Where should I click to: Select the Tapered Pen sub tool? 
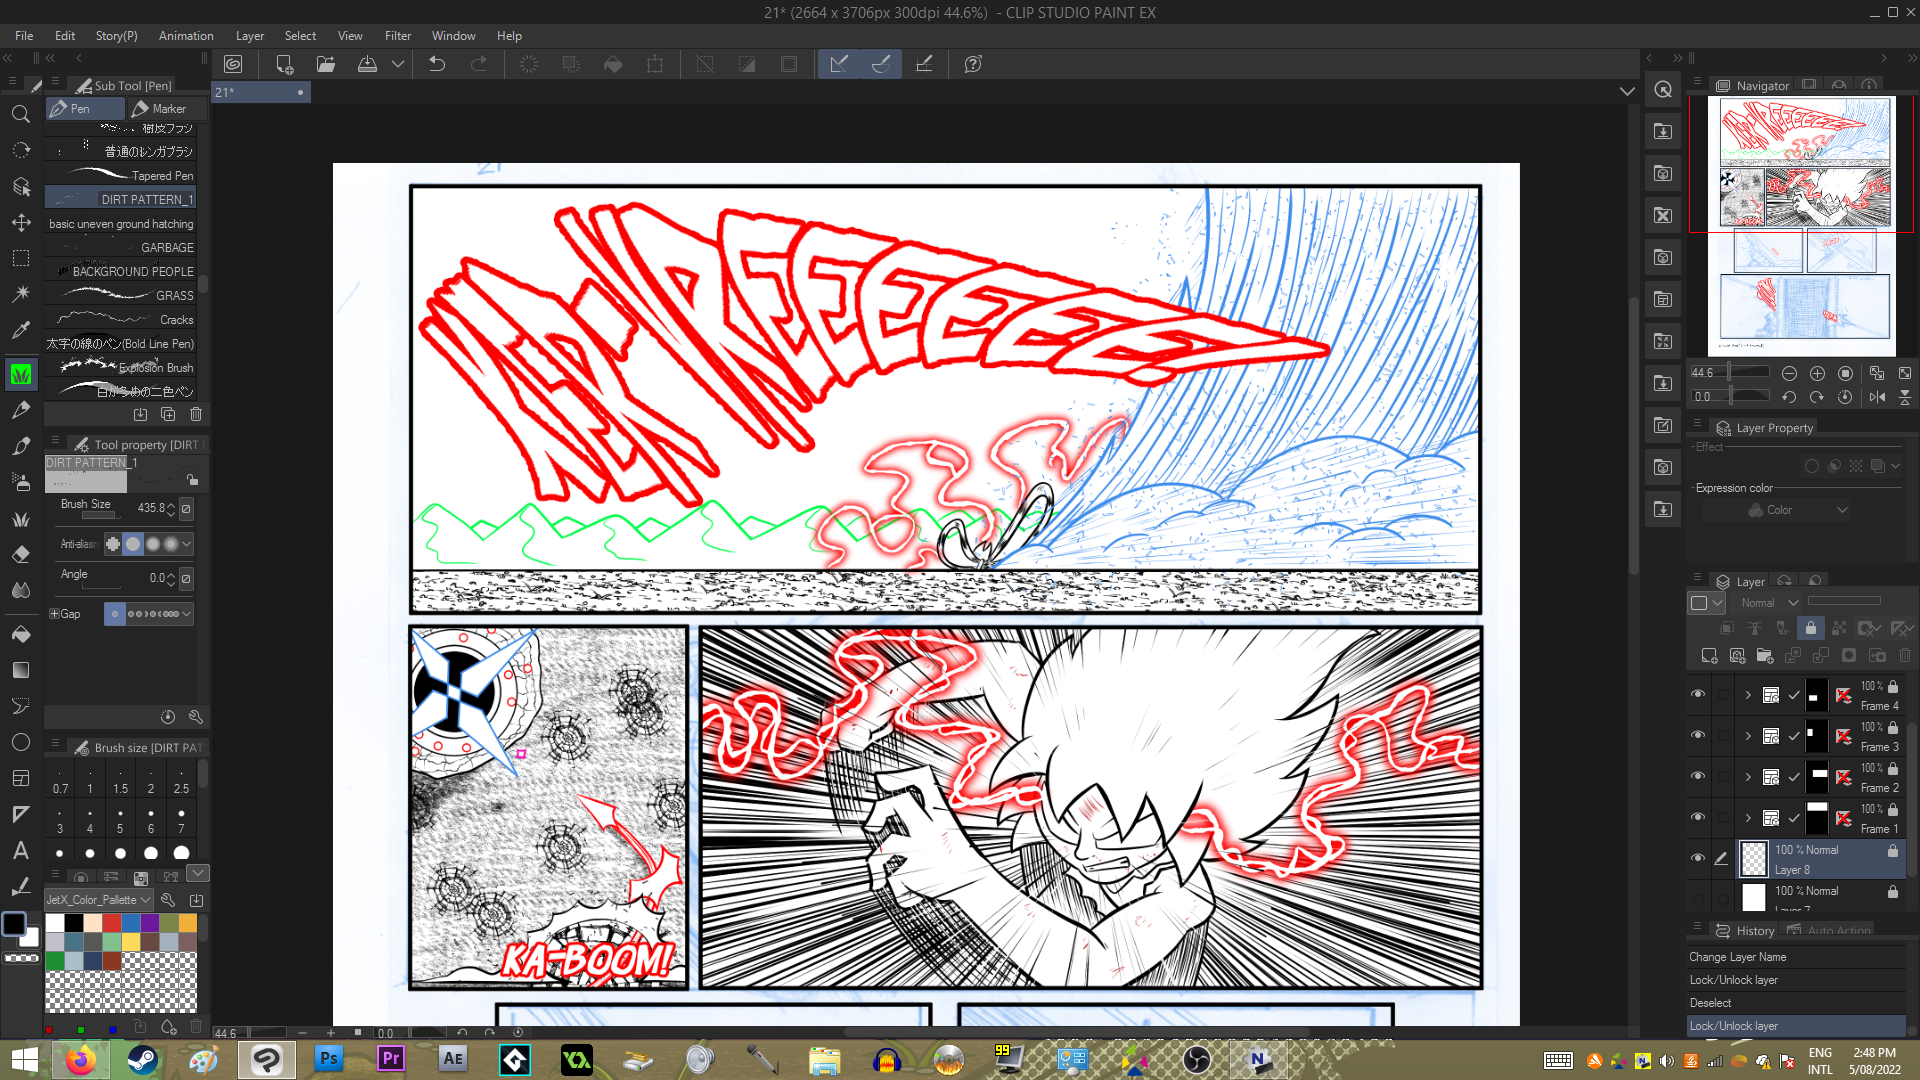[120, 175]
